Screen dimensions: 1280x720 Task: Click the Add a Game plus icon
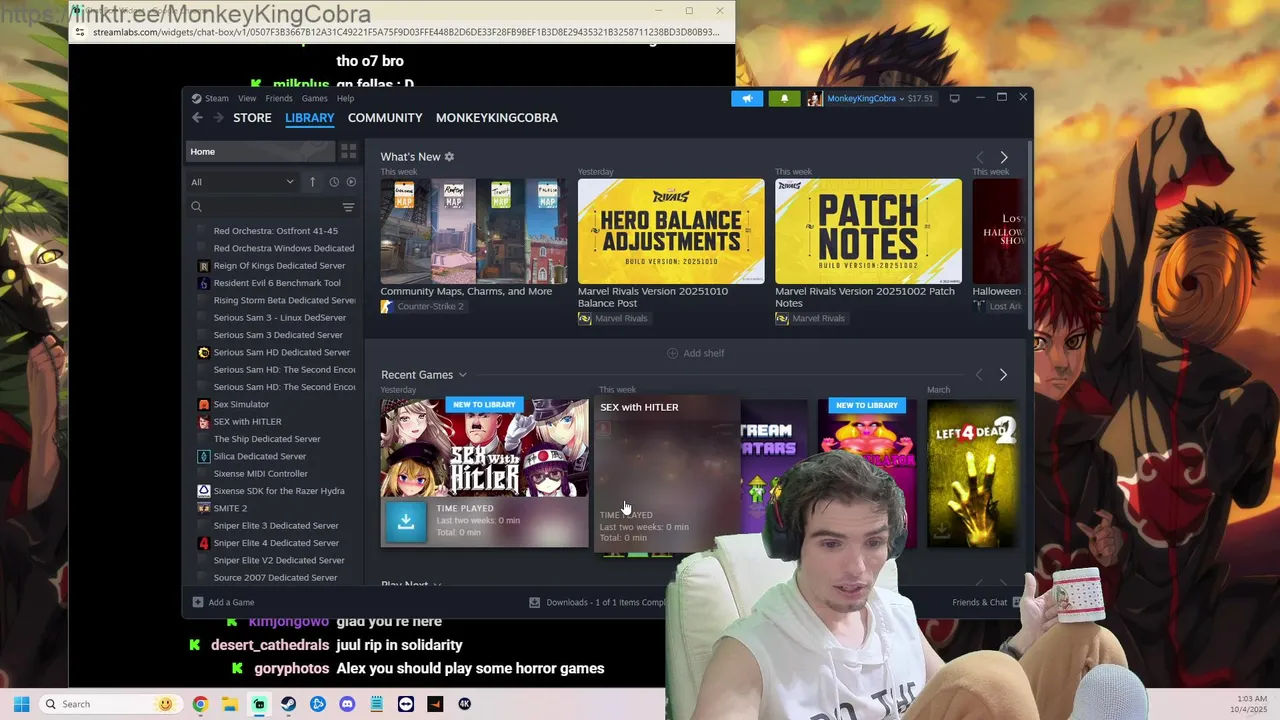click(197, 602)
